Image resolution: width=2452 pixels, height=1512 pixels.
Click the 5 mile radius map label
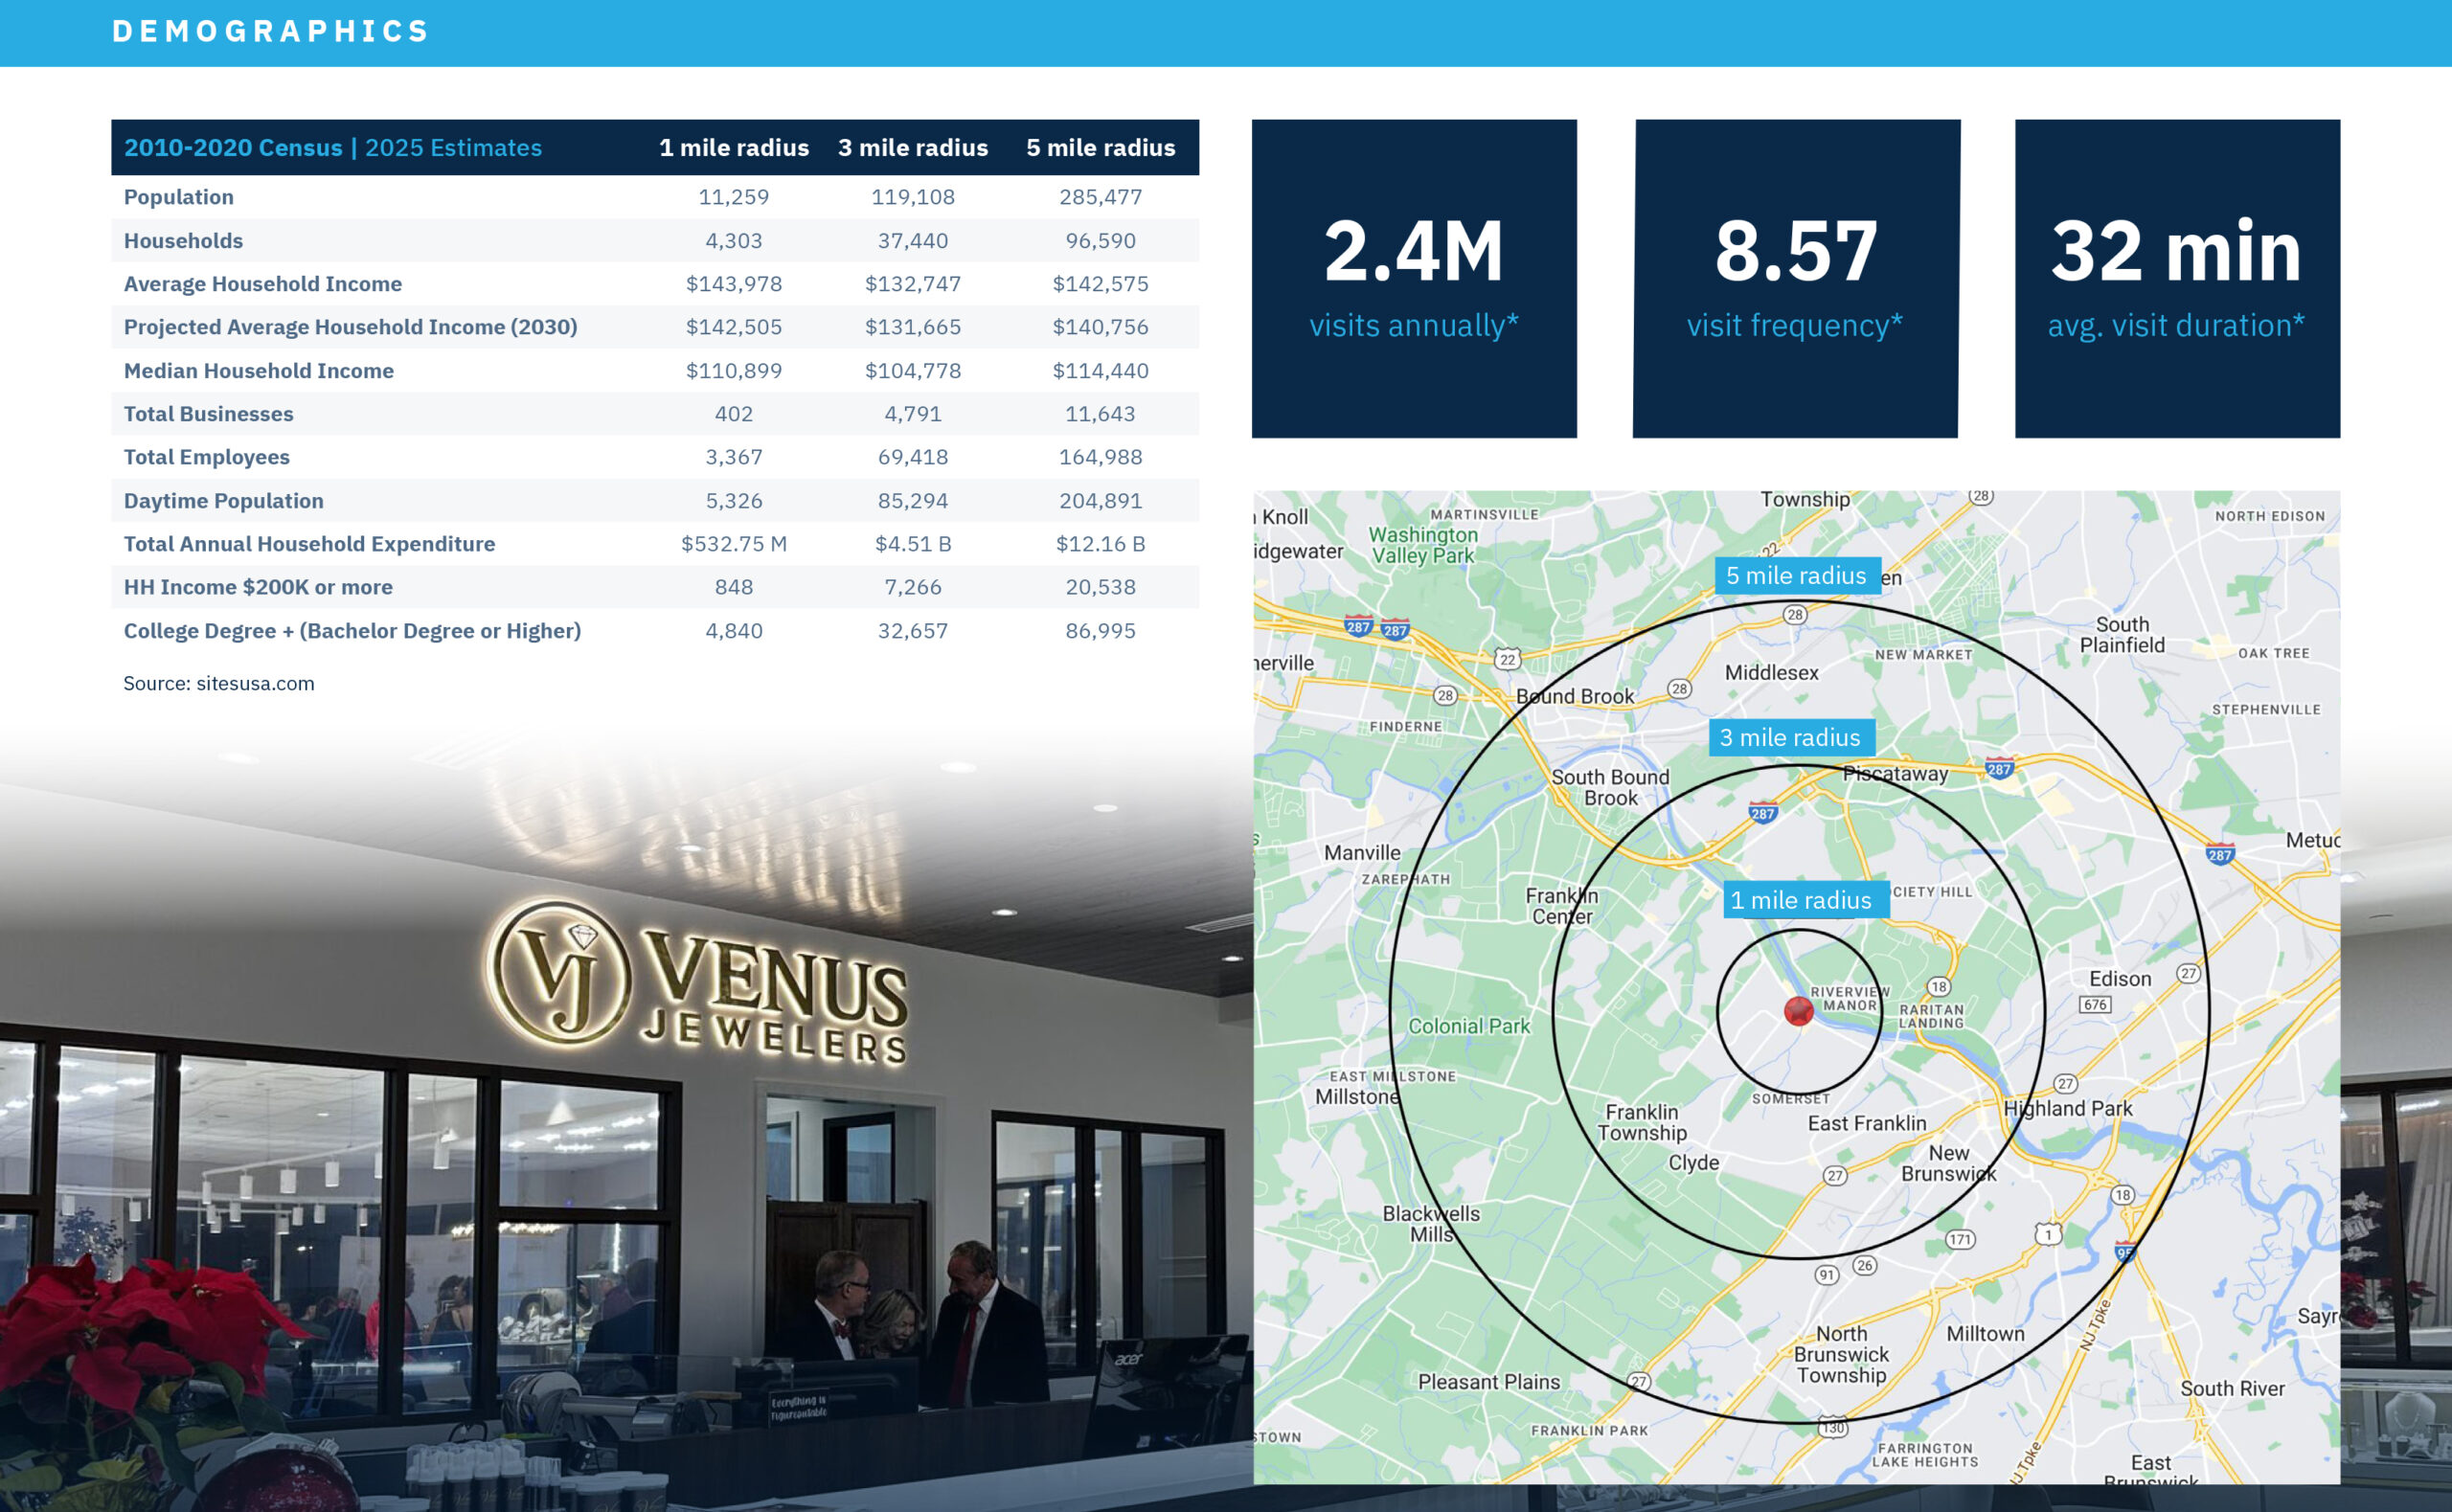(1796, 576)
